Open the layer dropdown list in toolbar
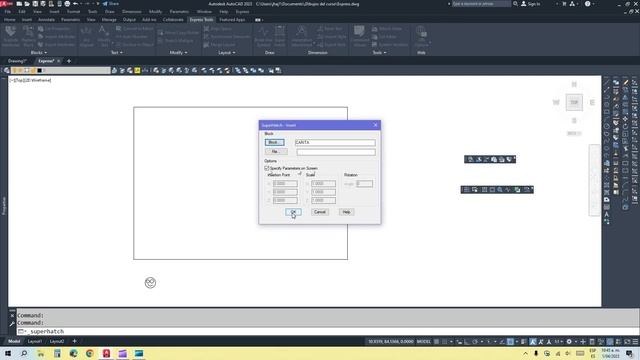Viewport: 640px width, 360px height. tap(60, 70)
